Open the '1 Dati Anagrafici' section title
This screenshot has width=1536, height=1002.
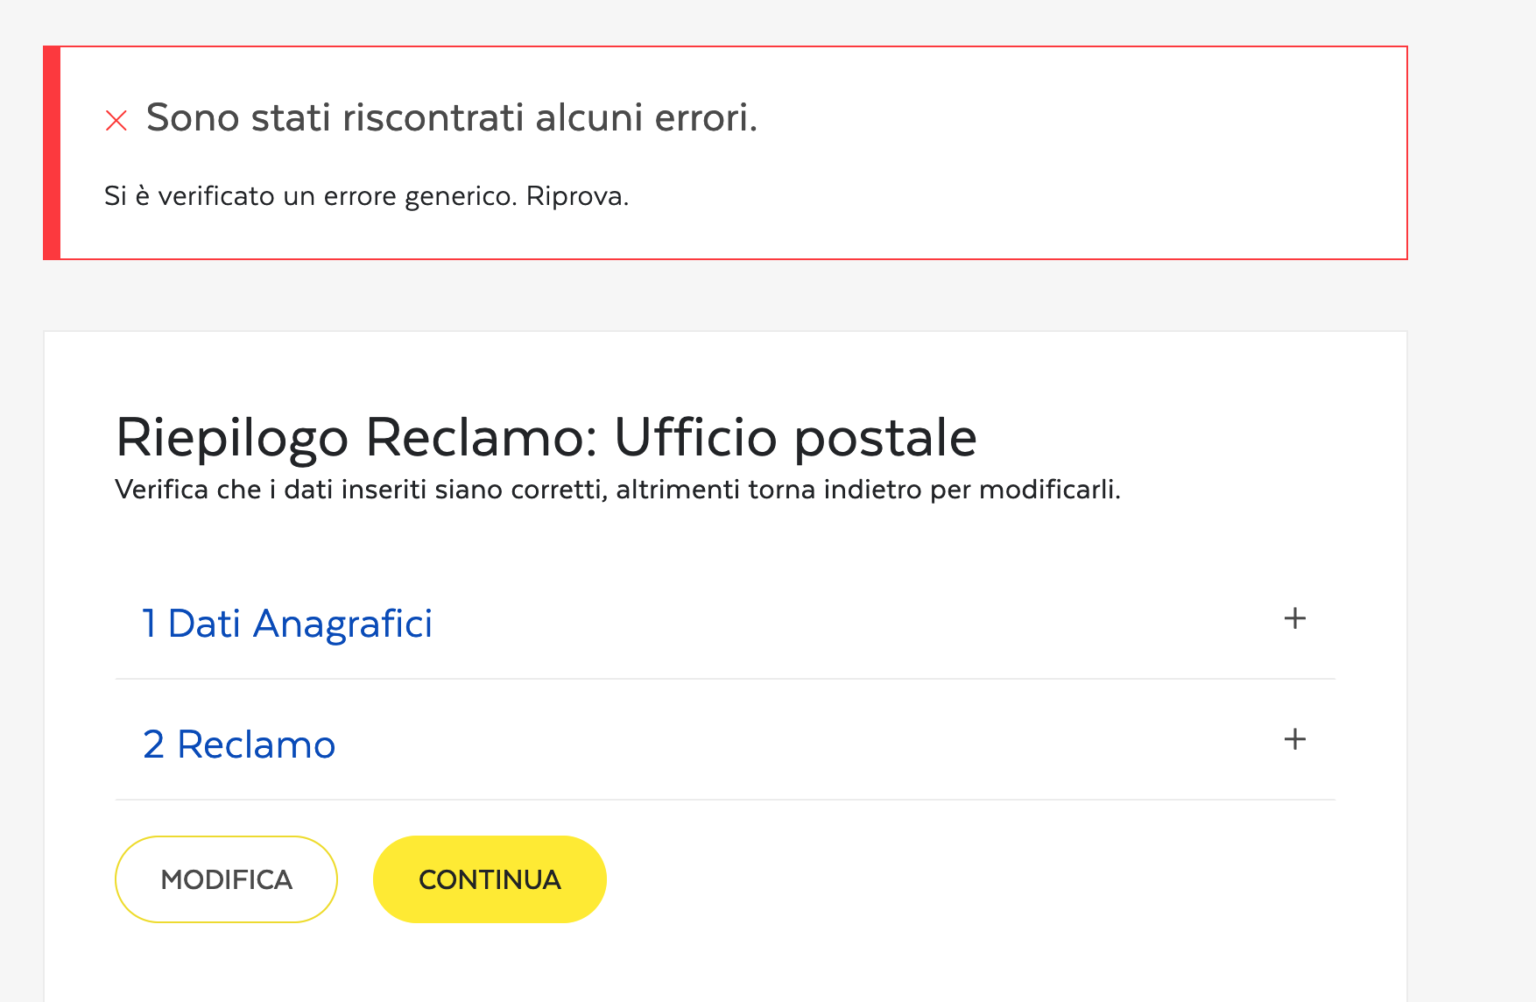point(287,624)
